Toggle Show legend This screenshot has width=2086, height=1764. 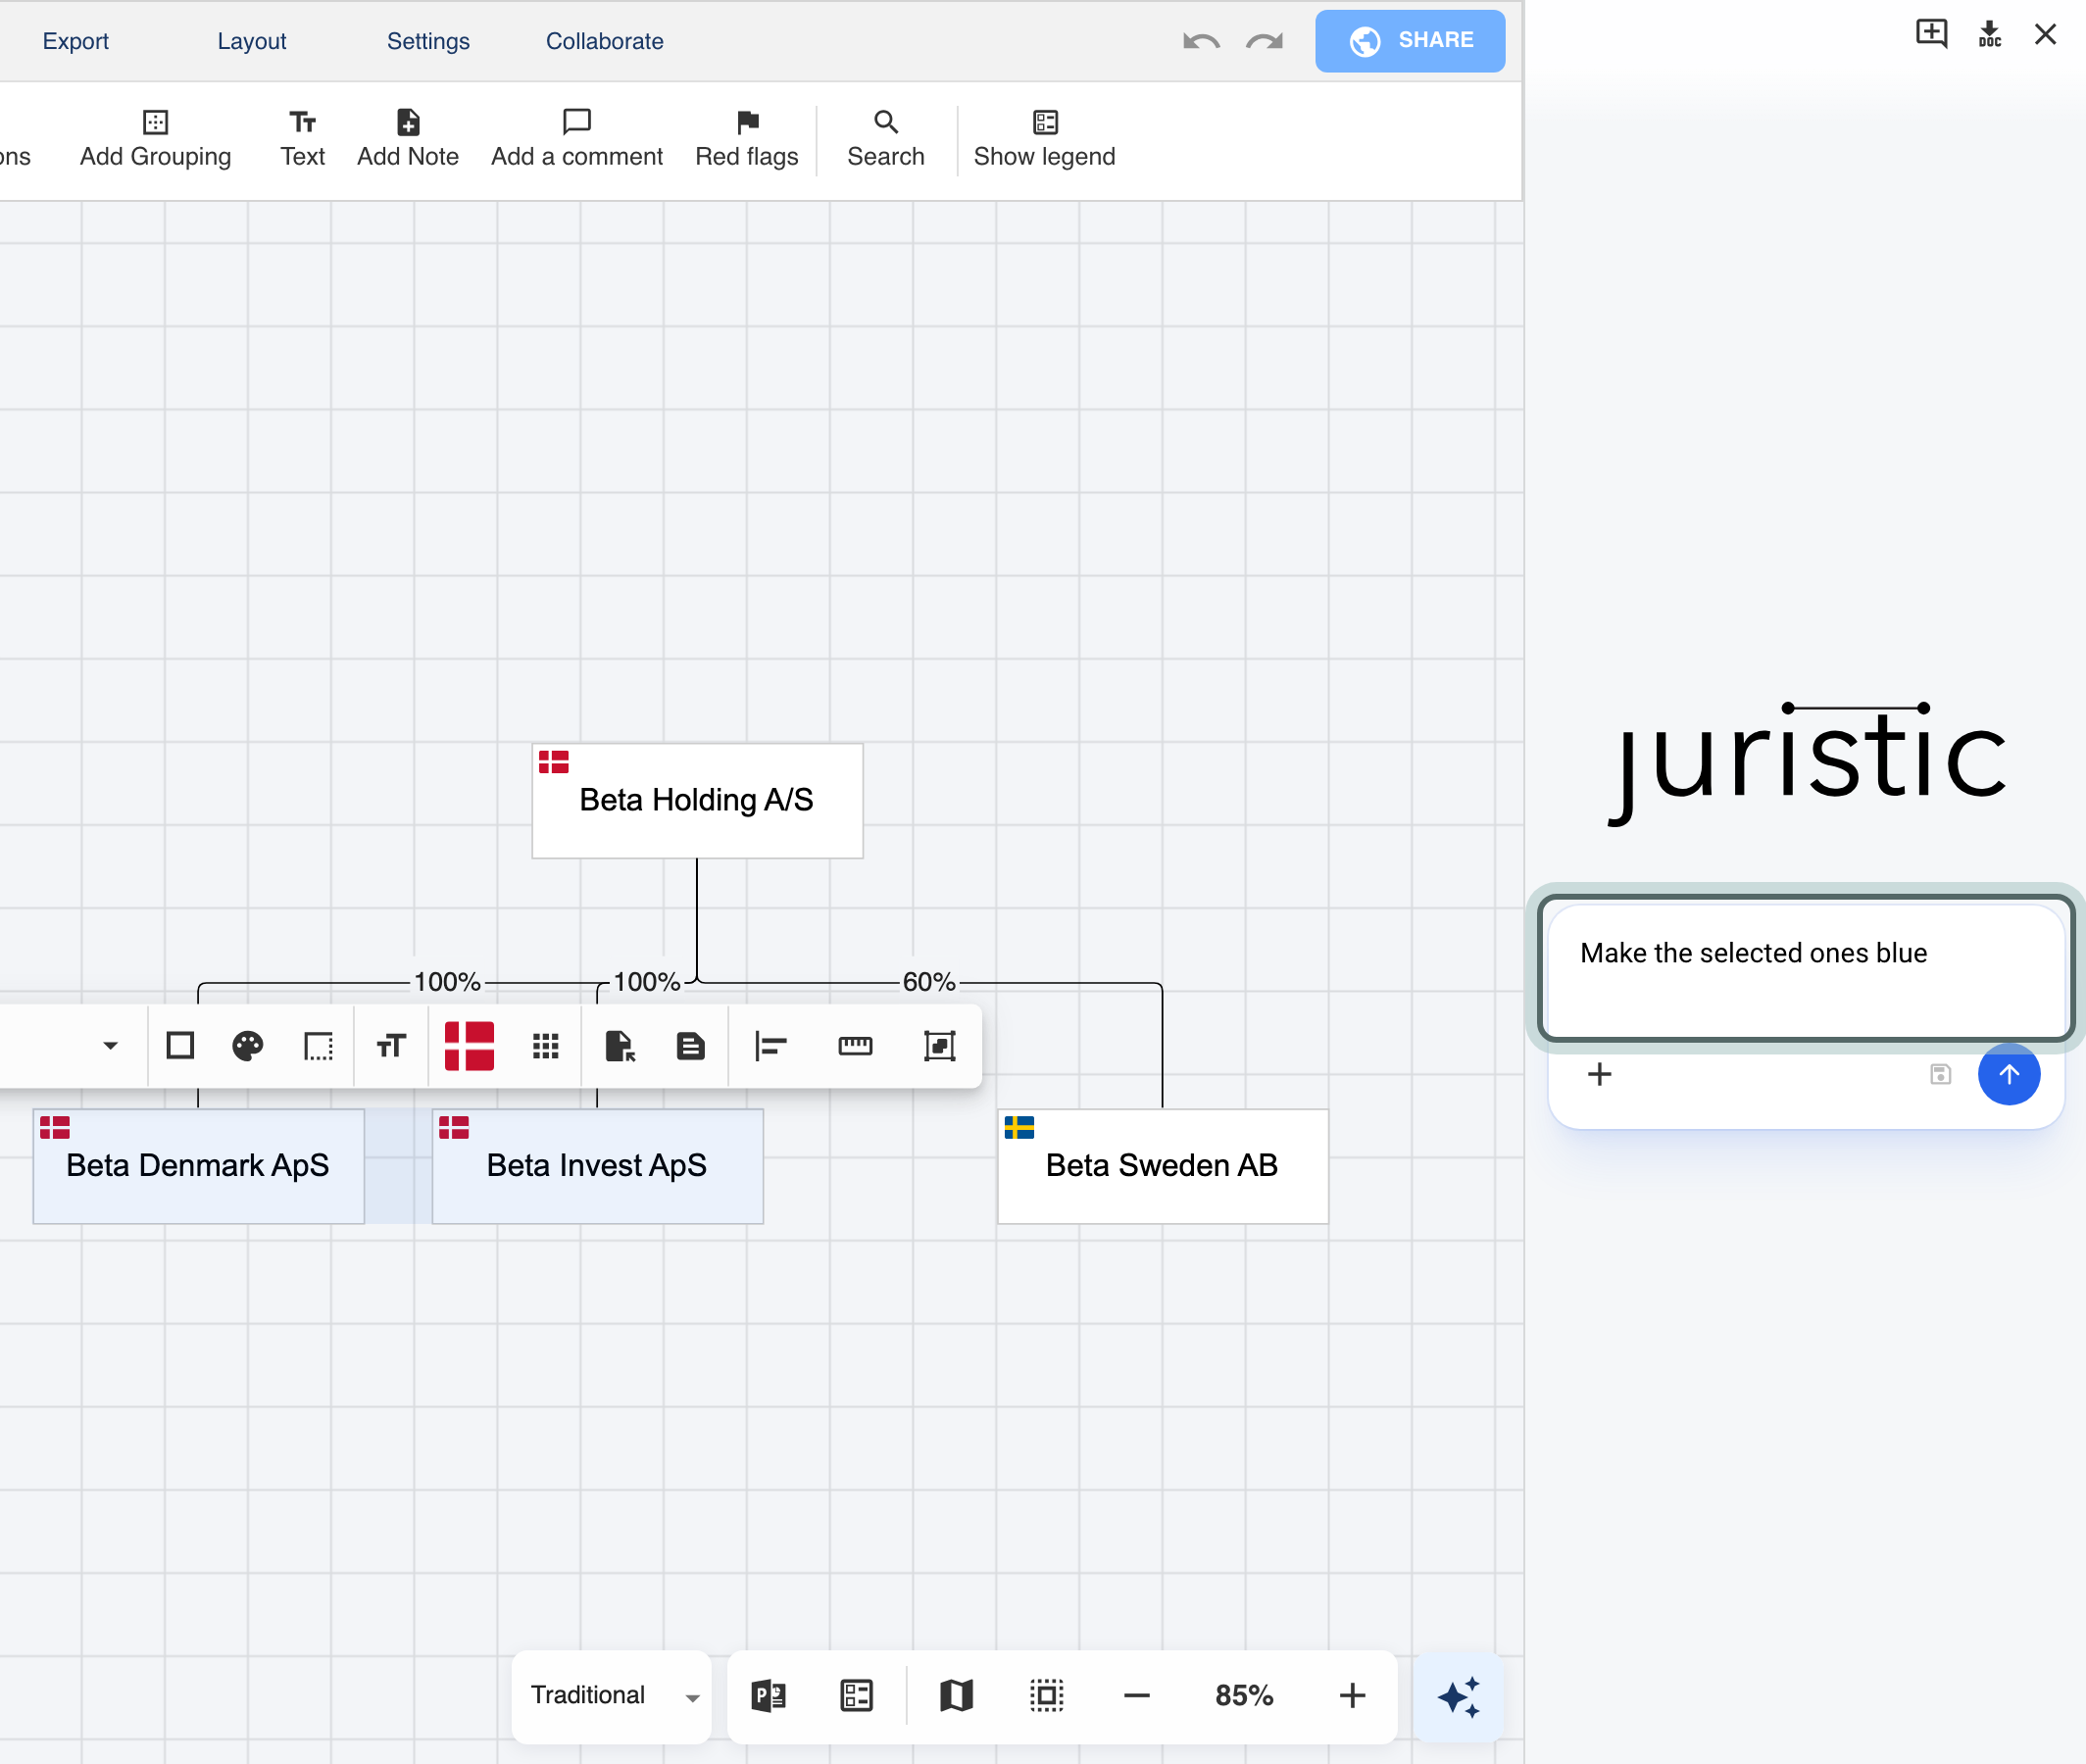[x=1044, y=139]
